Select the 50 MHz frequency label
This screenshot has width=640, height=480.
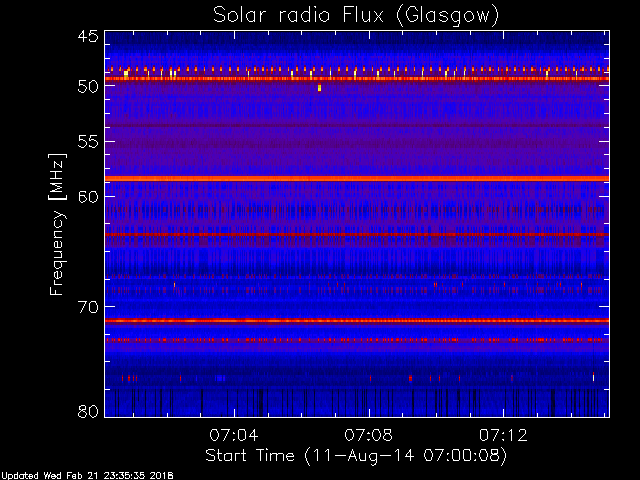pyautogui.click(x=88, y=87)
